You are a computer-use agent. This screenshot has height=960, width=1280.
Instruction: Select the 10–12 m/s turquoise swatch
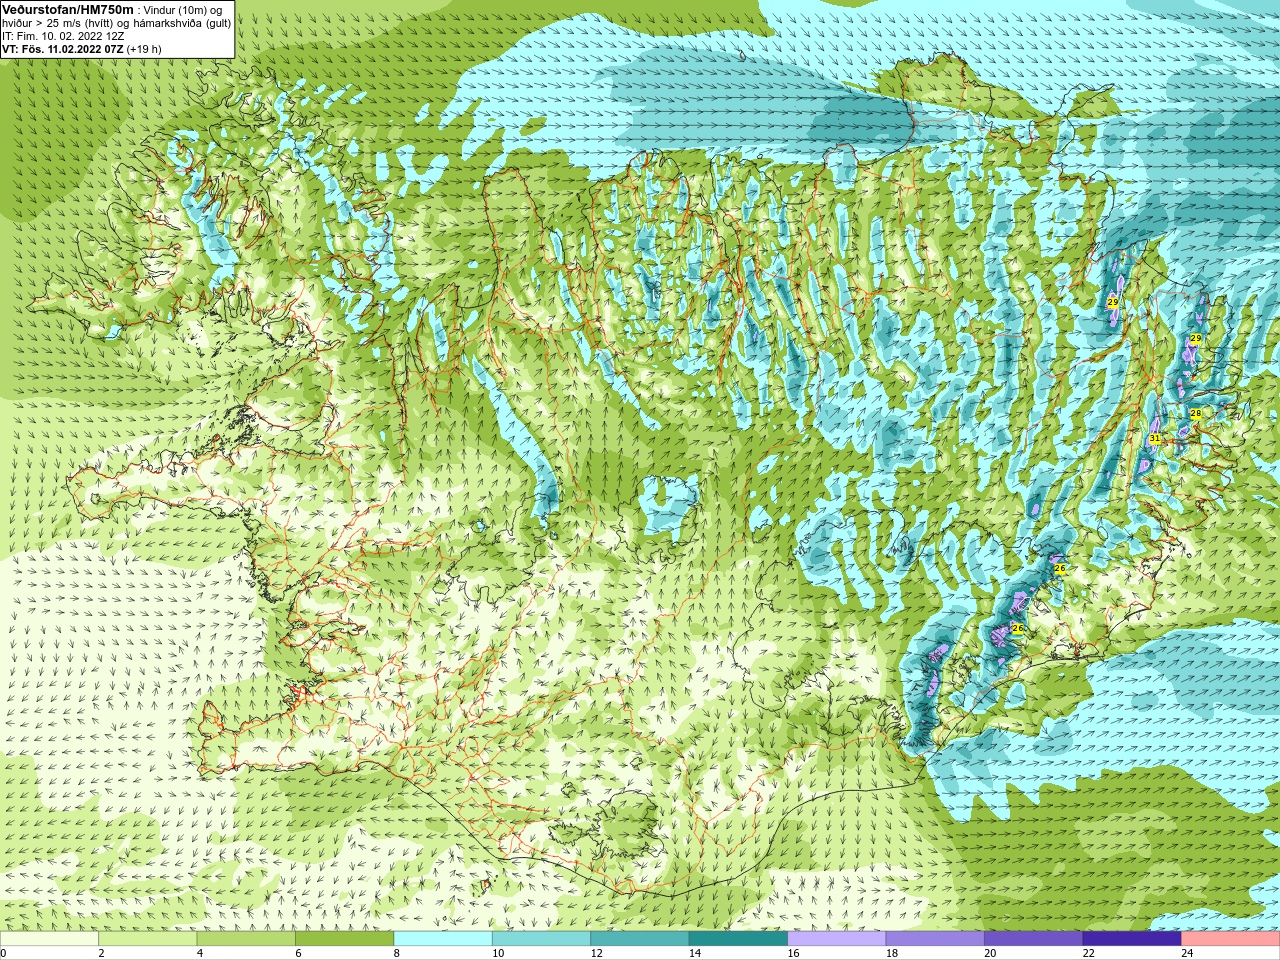coord(541,938)
